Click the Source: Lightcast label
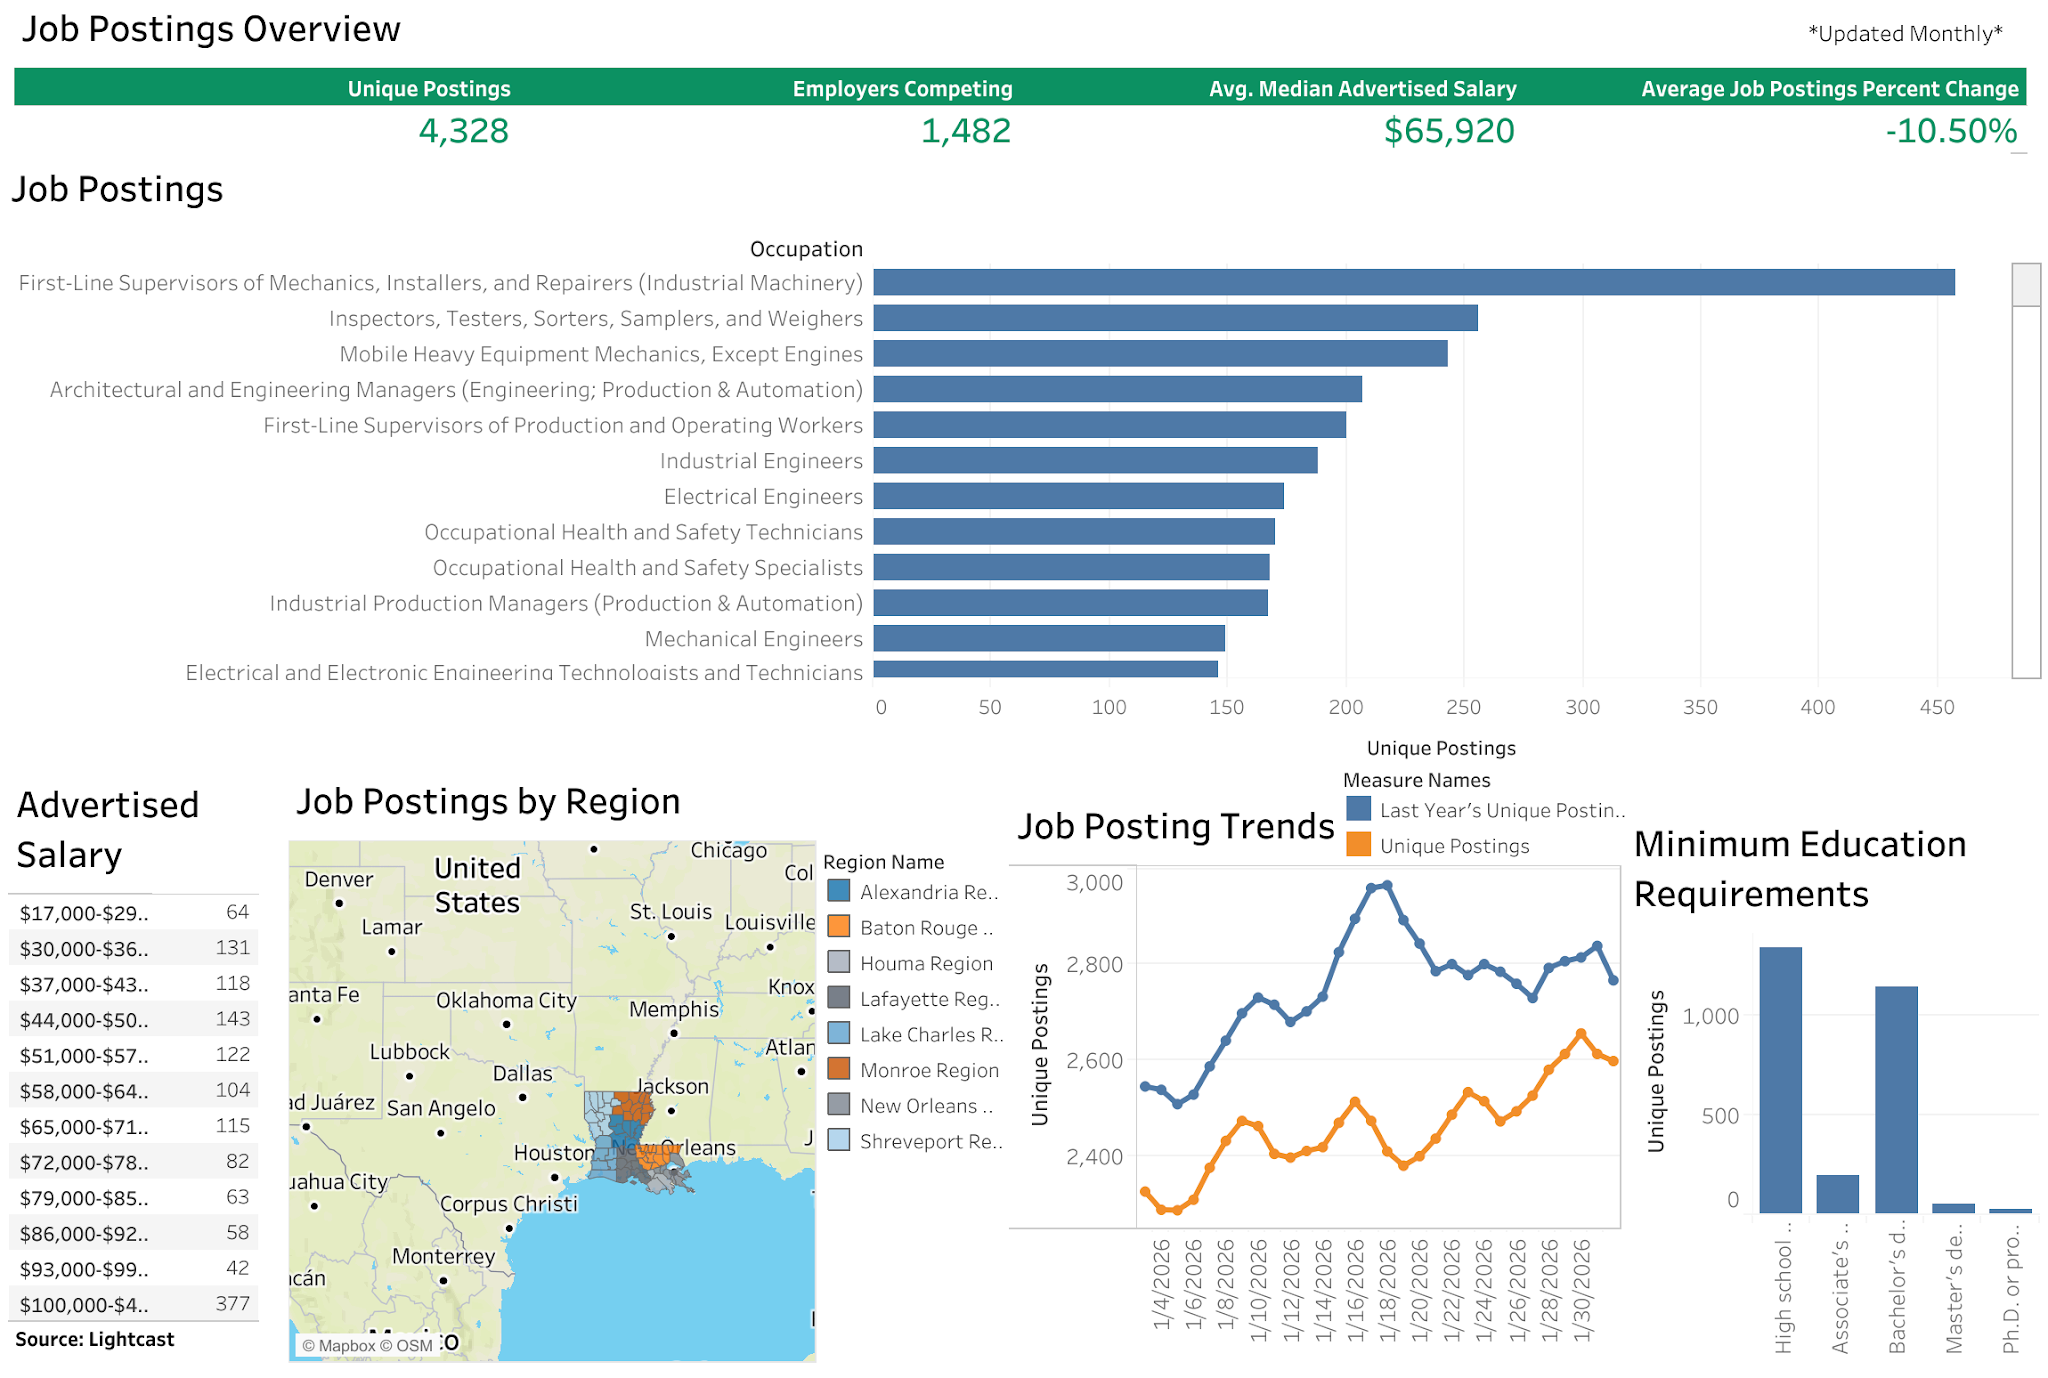Viewport: 2048px width, 1378px height. pos(95,1338)
